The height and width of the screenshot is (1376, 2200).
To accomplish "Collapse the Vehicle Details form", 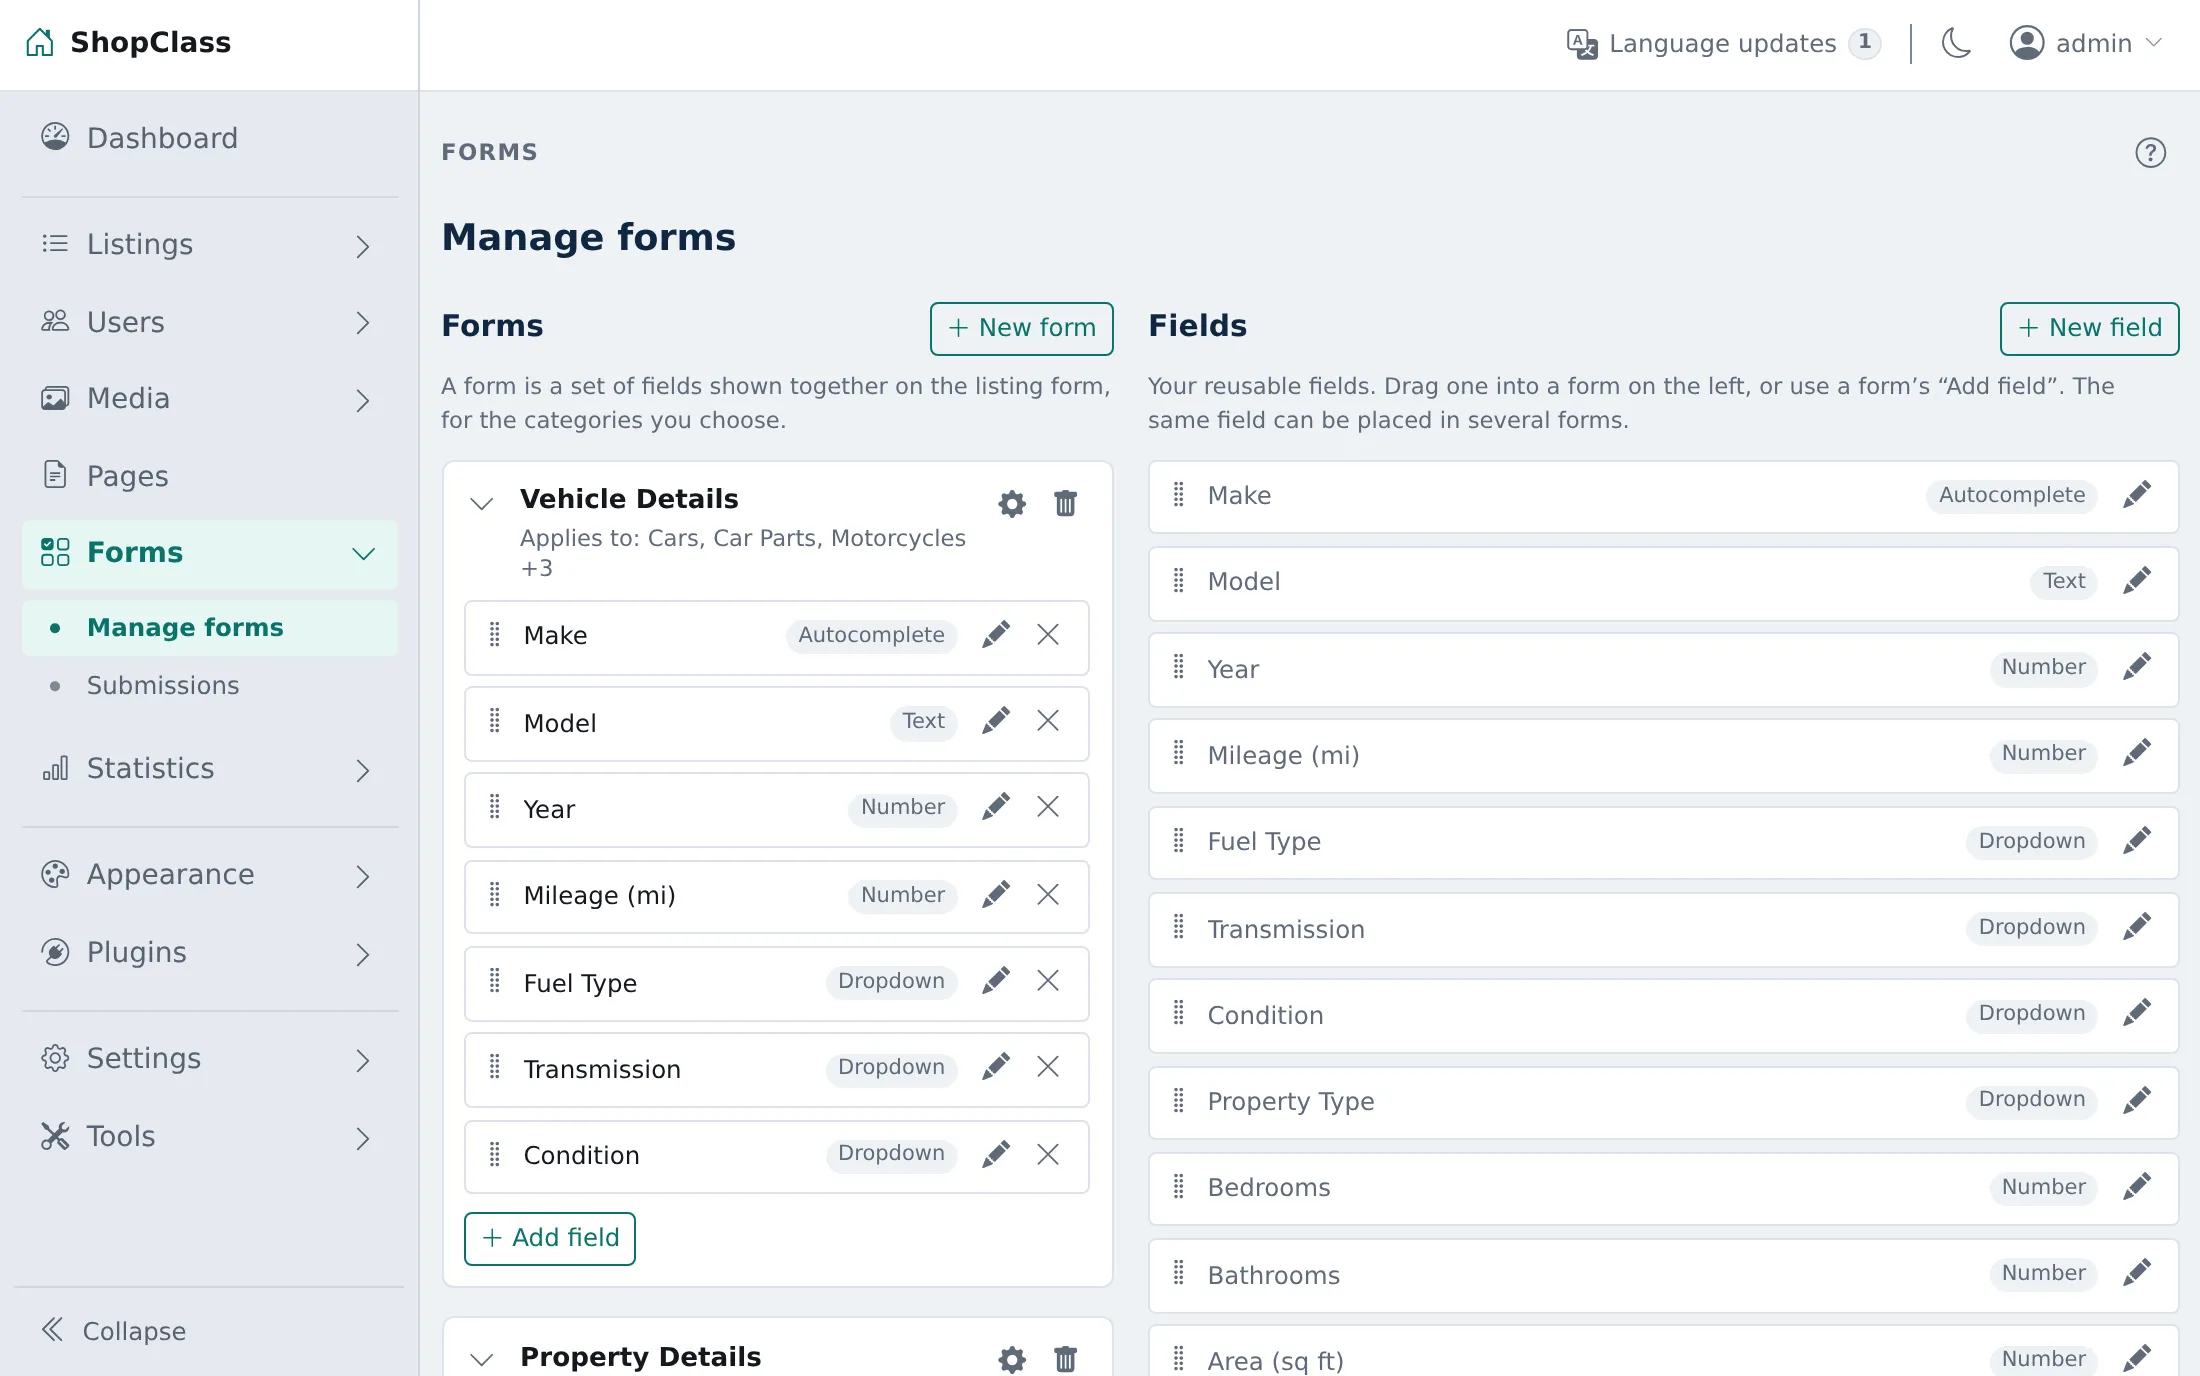I will coord(482,503).
